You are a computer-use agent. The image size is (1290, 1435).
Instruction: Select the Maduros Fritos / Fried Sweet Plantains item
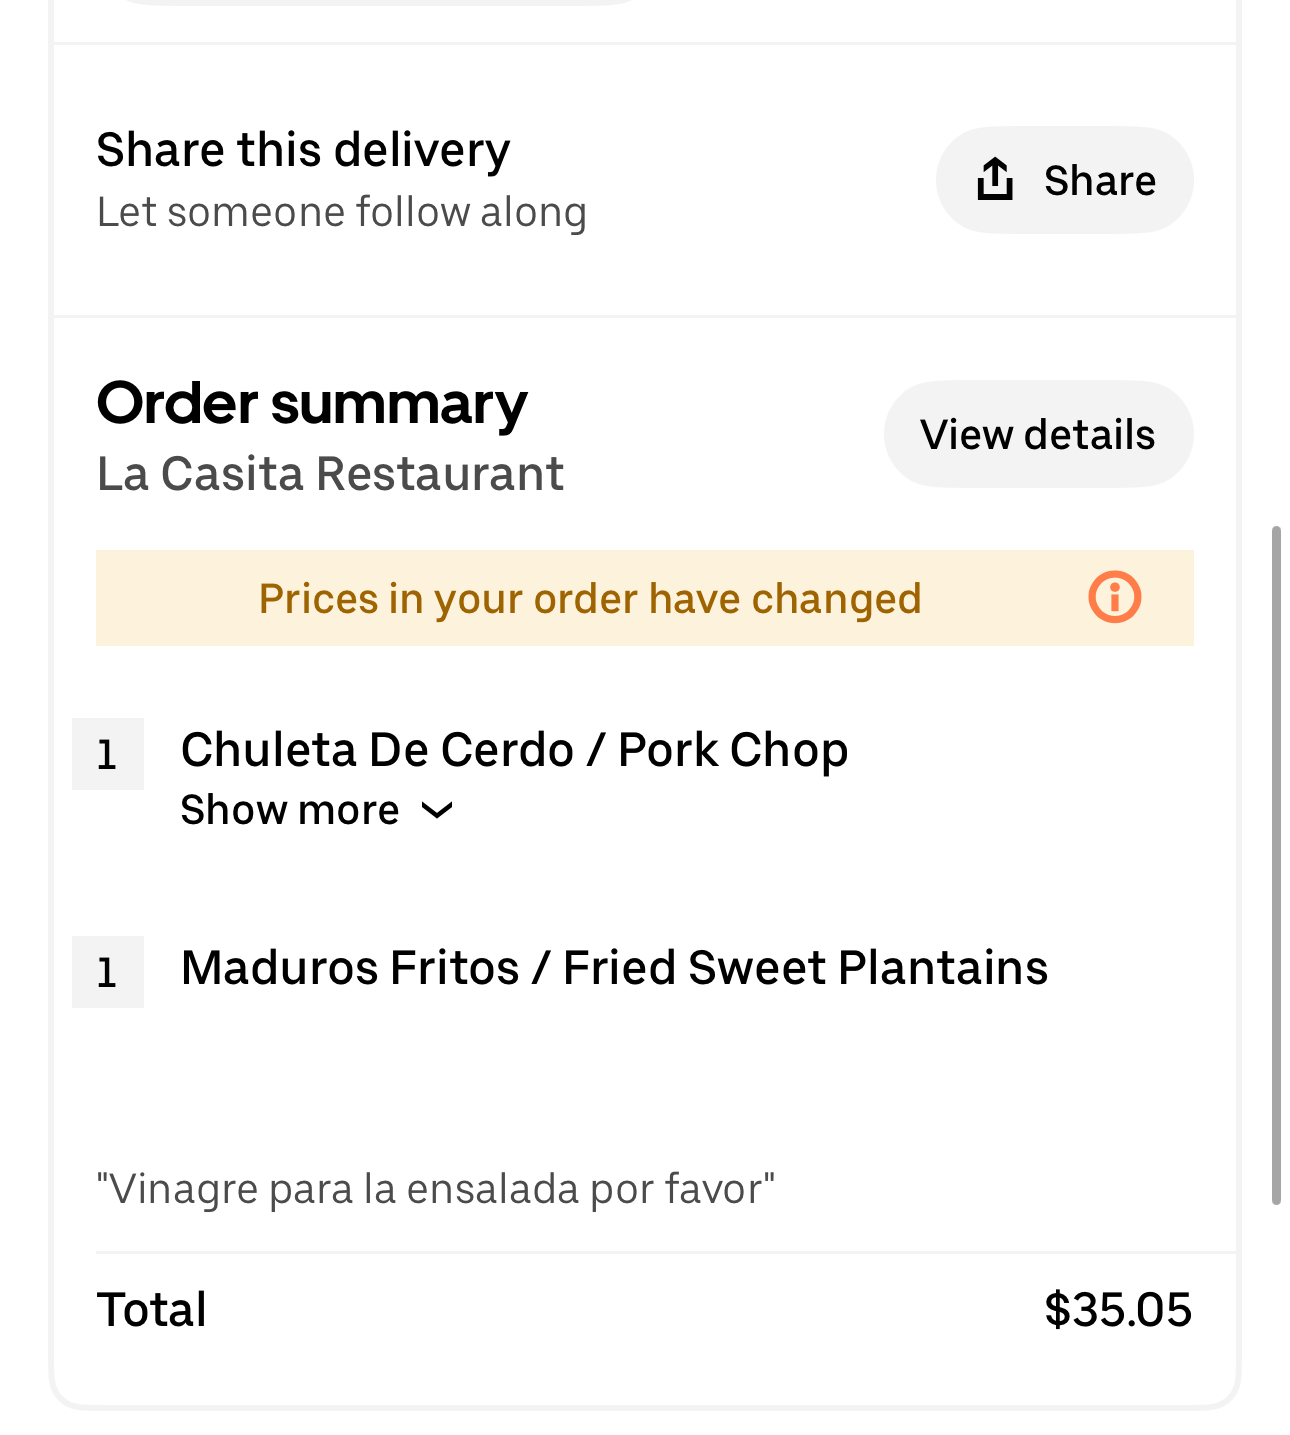[x=614, y=968]
